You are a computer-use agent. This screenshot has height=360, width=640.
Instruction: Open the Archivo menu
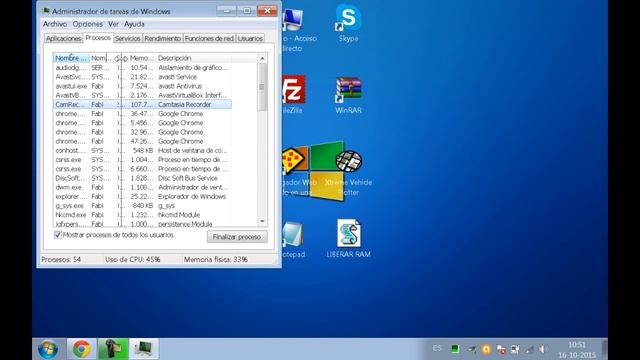[x=55, y=24]
